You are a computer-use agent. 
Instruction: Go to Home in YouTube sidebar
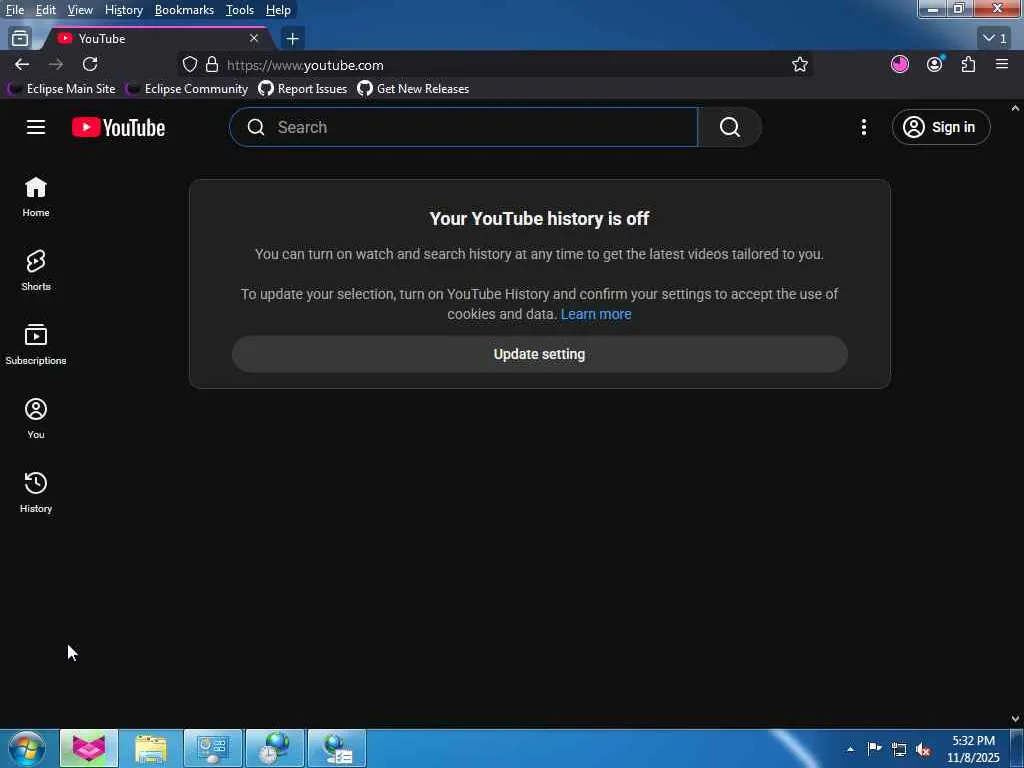36,197
